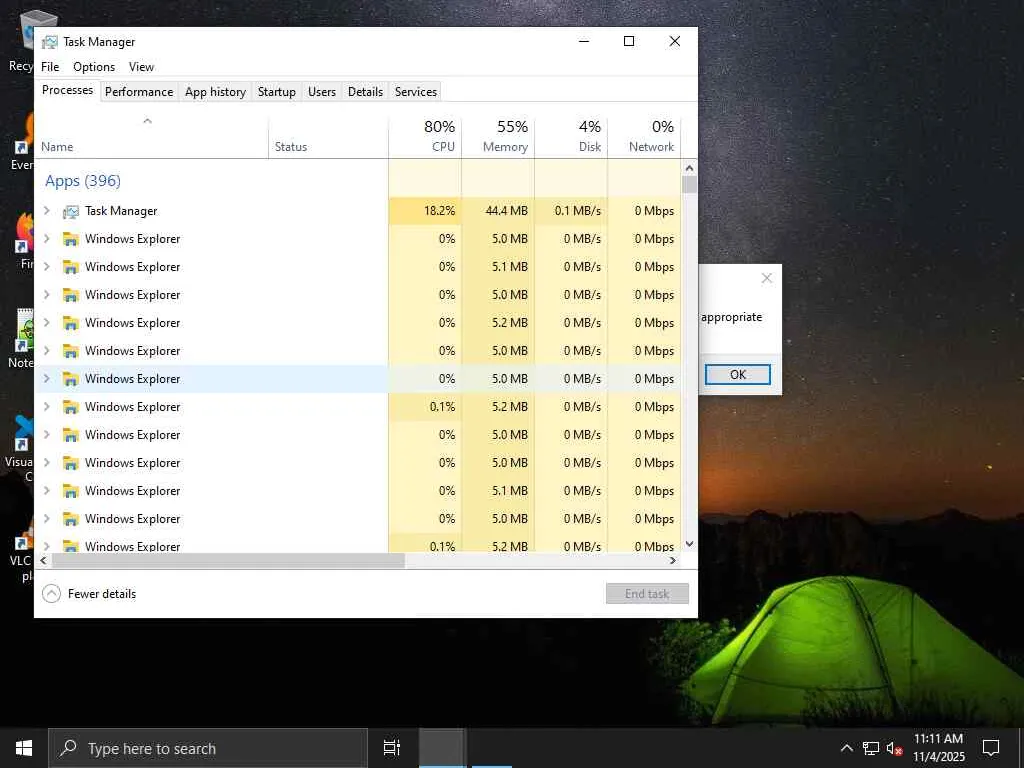Click the vertical scrollbar down arrow
Image resolution: width=1024 pixels, height=768 pixels.
pos(689,544)
